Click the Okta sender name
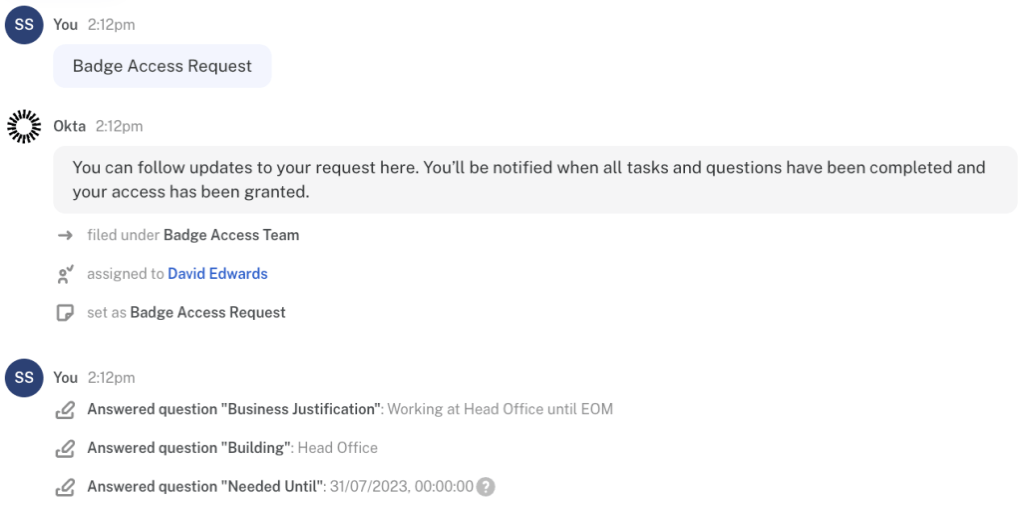This screenshot has height=515, width=1021. 69,127
